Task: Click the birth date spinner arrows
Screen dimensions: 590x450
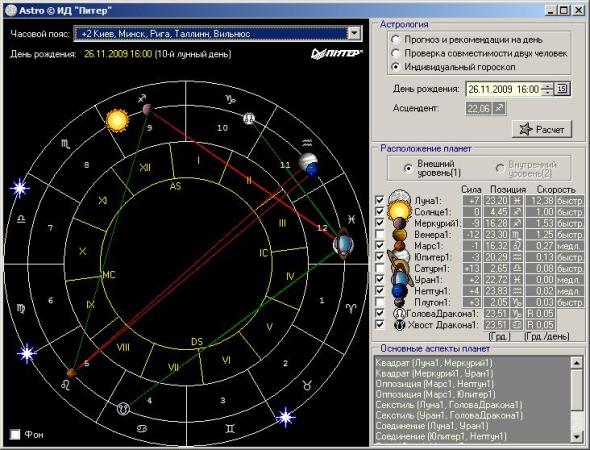Action: pyautogui.click(x=547, y=89)
